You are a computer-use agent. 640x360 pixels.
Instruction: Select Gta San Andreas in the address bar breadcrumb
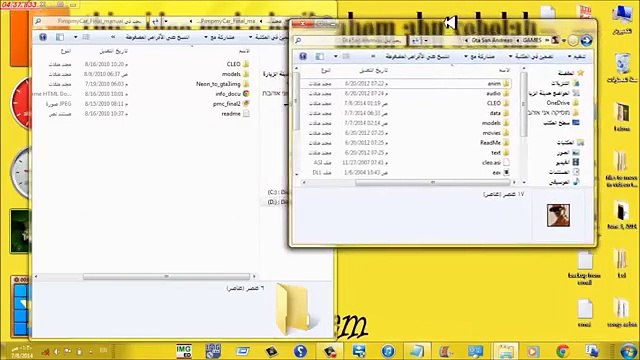tap(492, 40)
